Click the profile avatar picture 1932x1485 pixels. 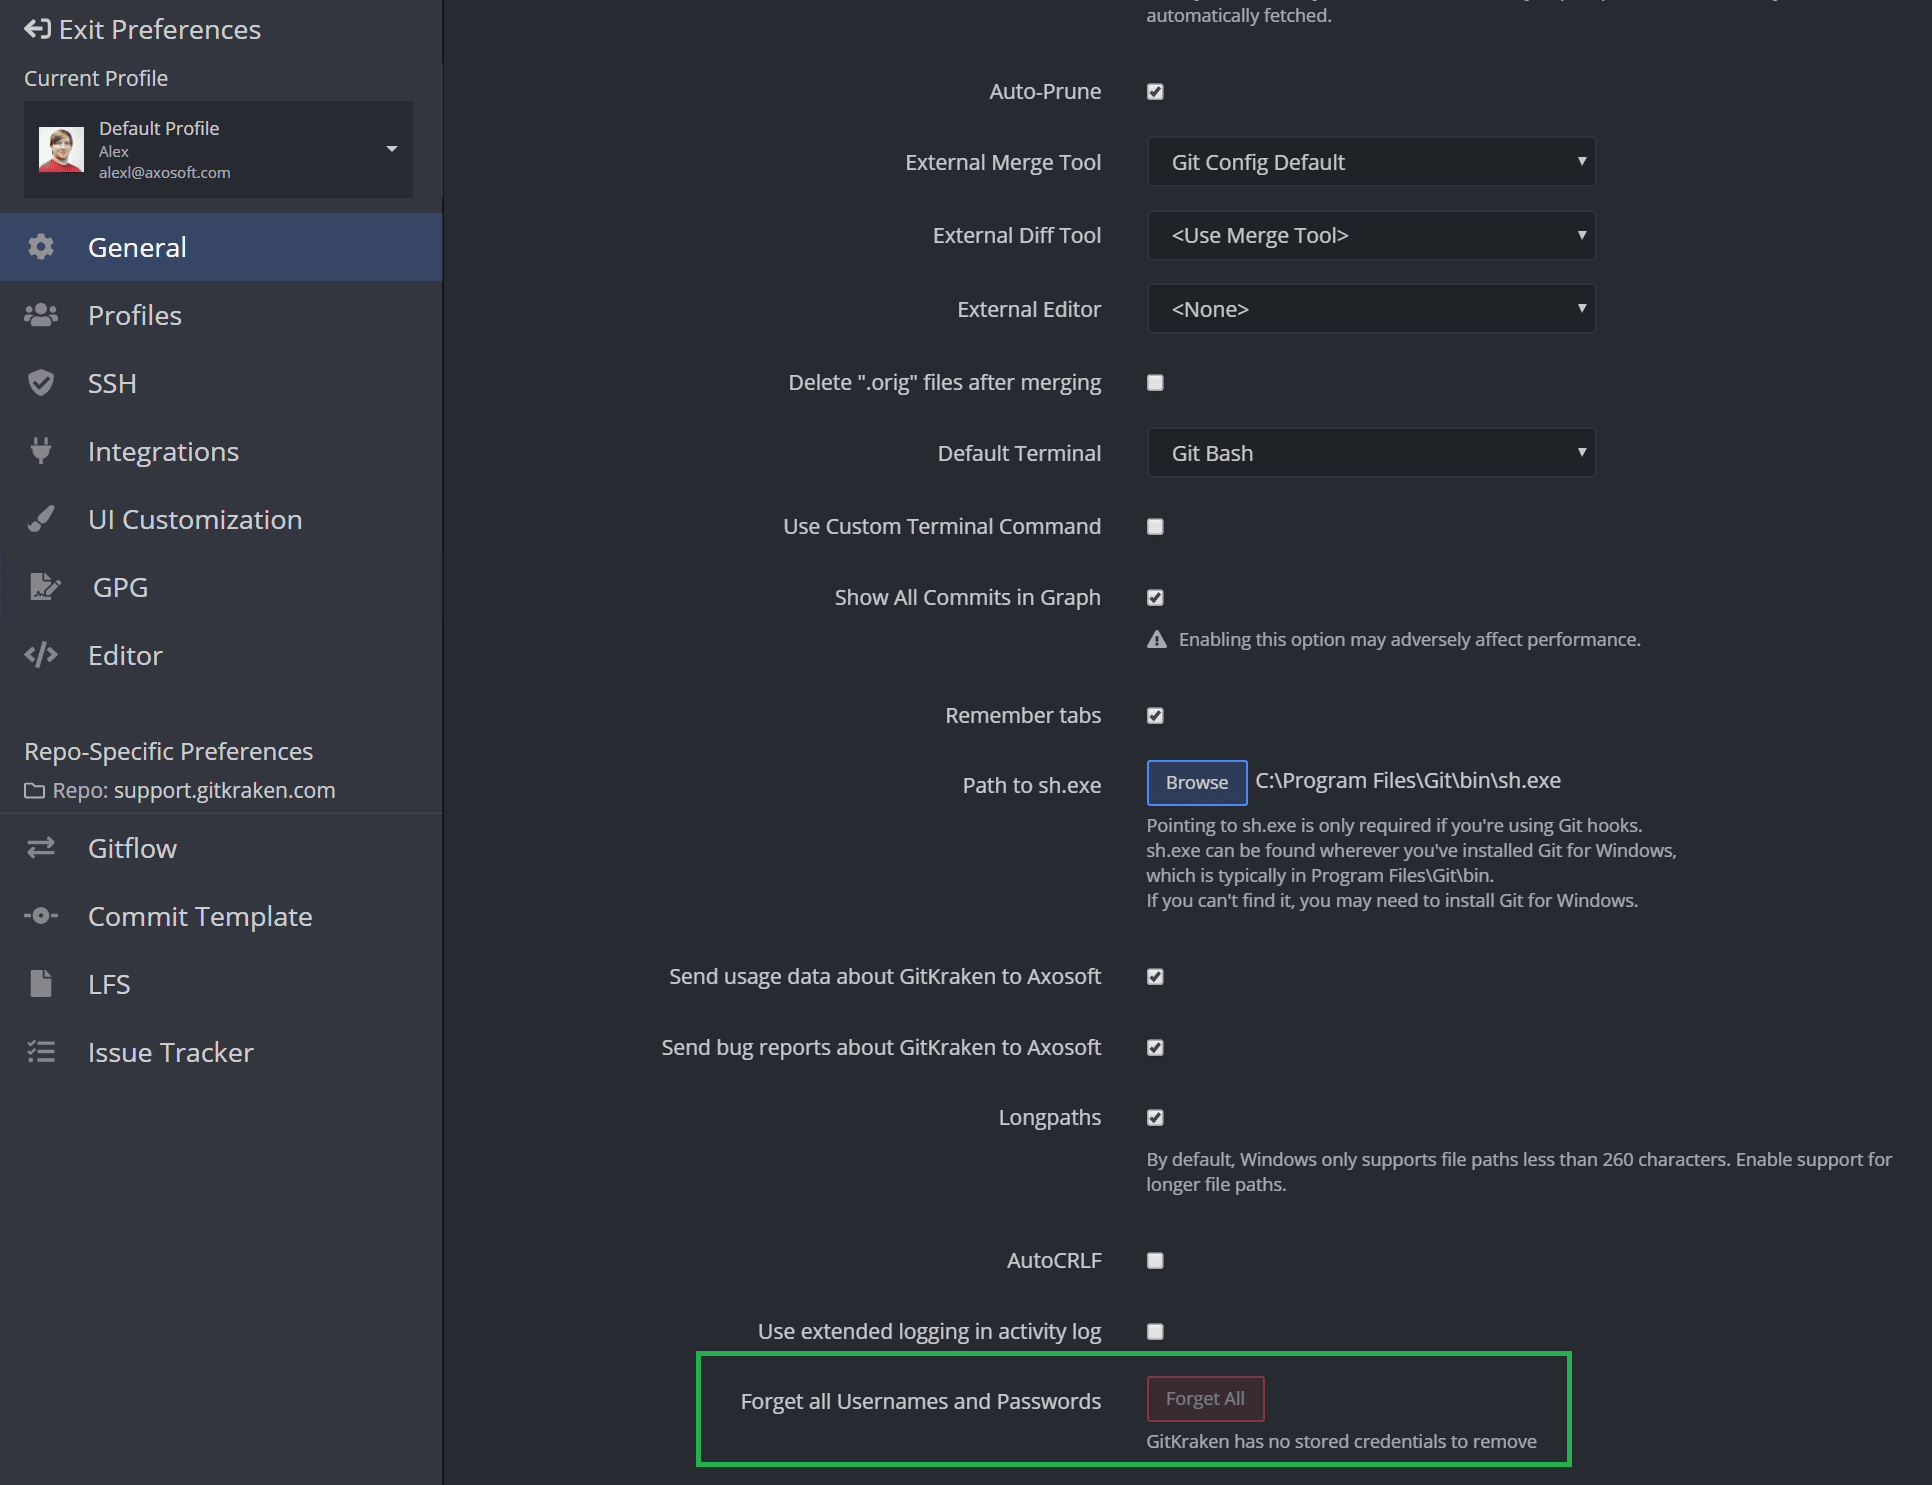point(61,149)
